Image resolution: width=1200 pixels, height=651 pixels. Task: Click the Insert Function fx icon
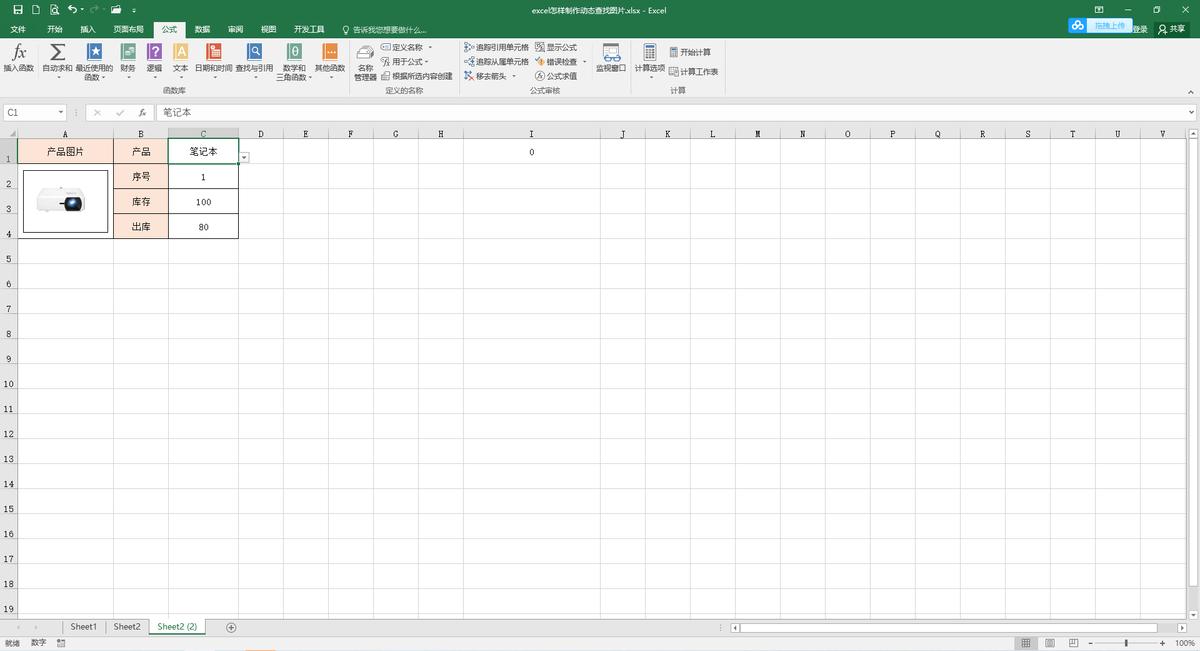click(18, 53)
